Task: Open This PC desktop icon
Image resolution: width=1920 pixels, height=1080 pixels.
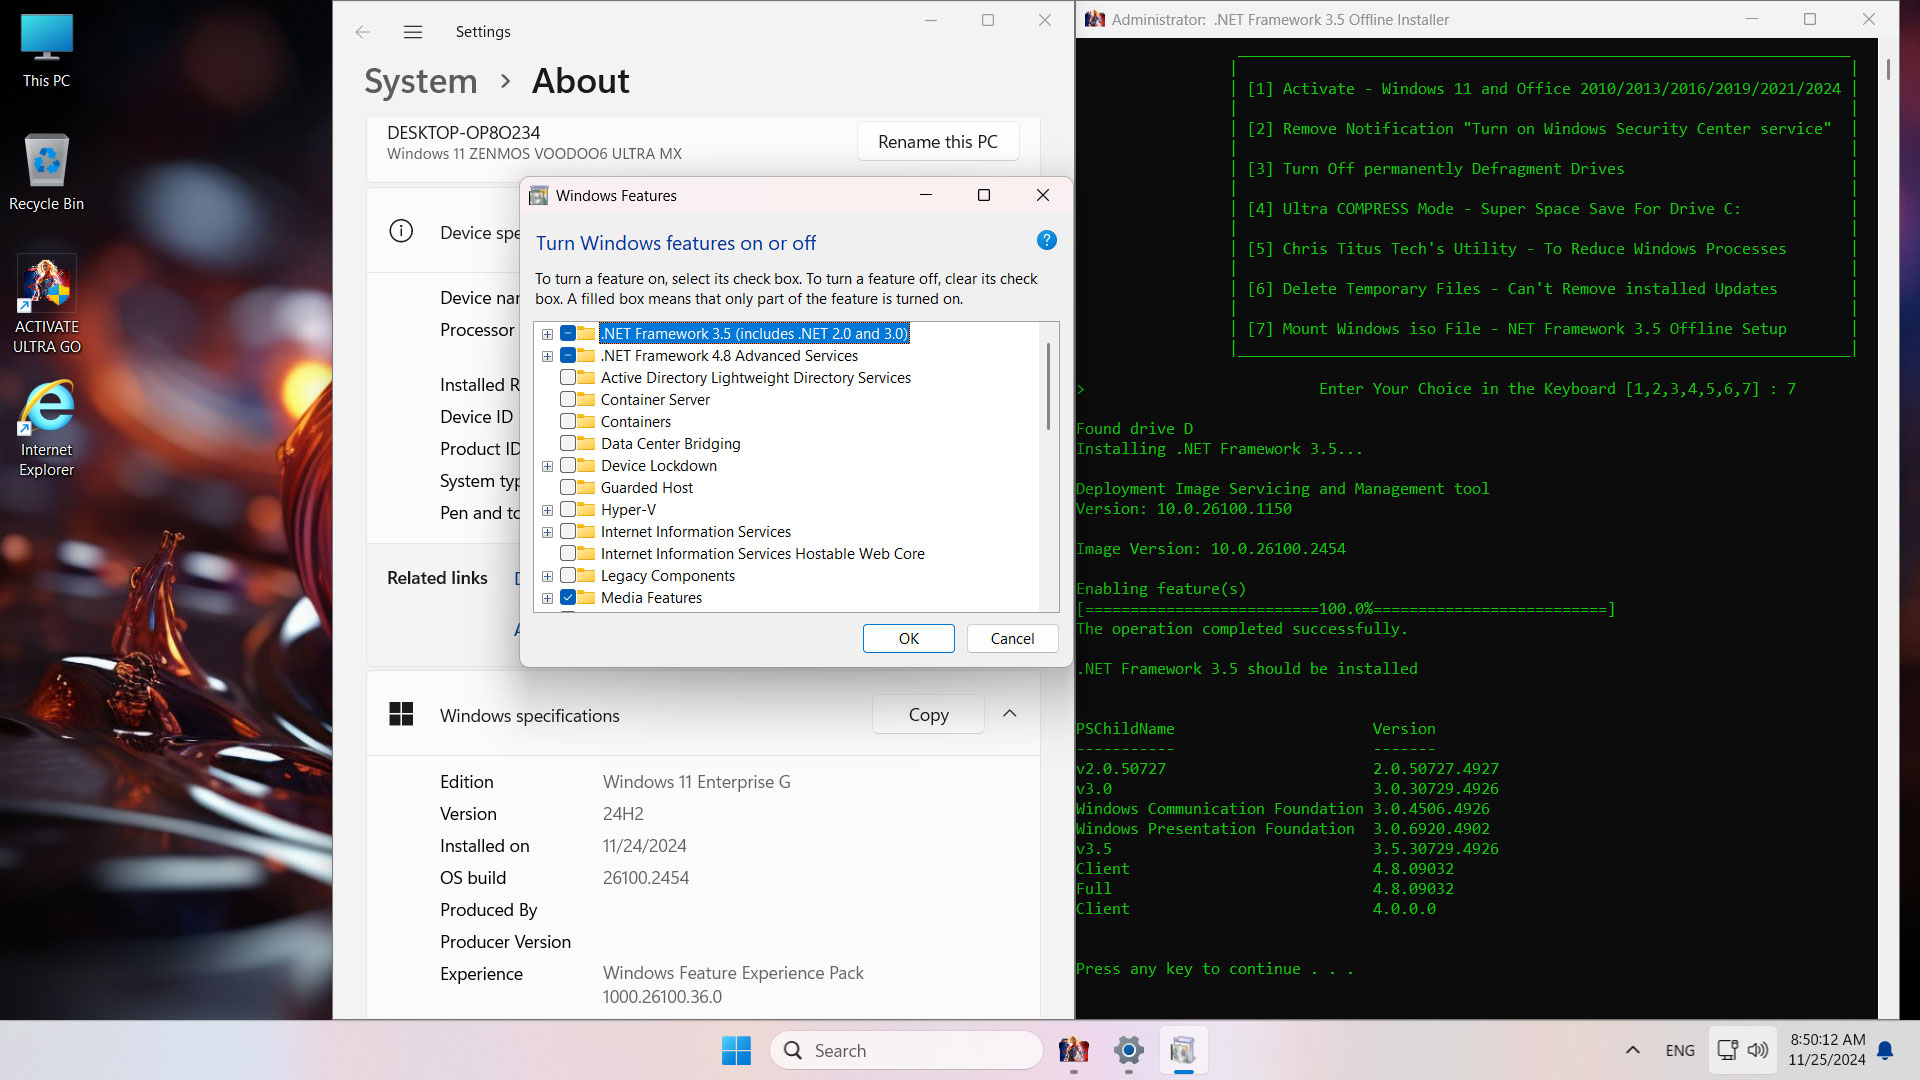Action: pyautogui.click(x=46, y=52)
